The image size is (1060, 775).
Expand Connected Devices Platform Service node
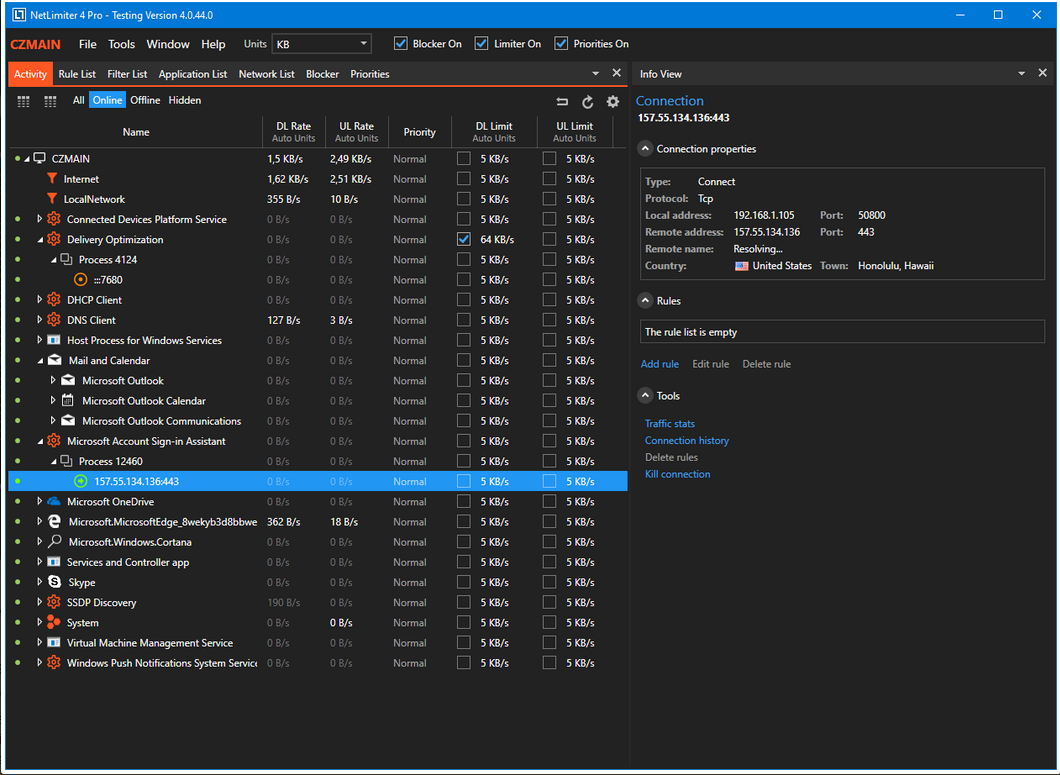pos(39,219)
